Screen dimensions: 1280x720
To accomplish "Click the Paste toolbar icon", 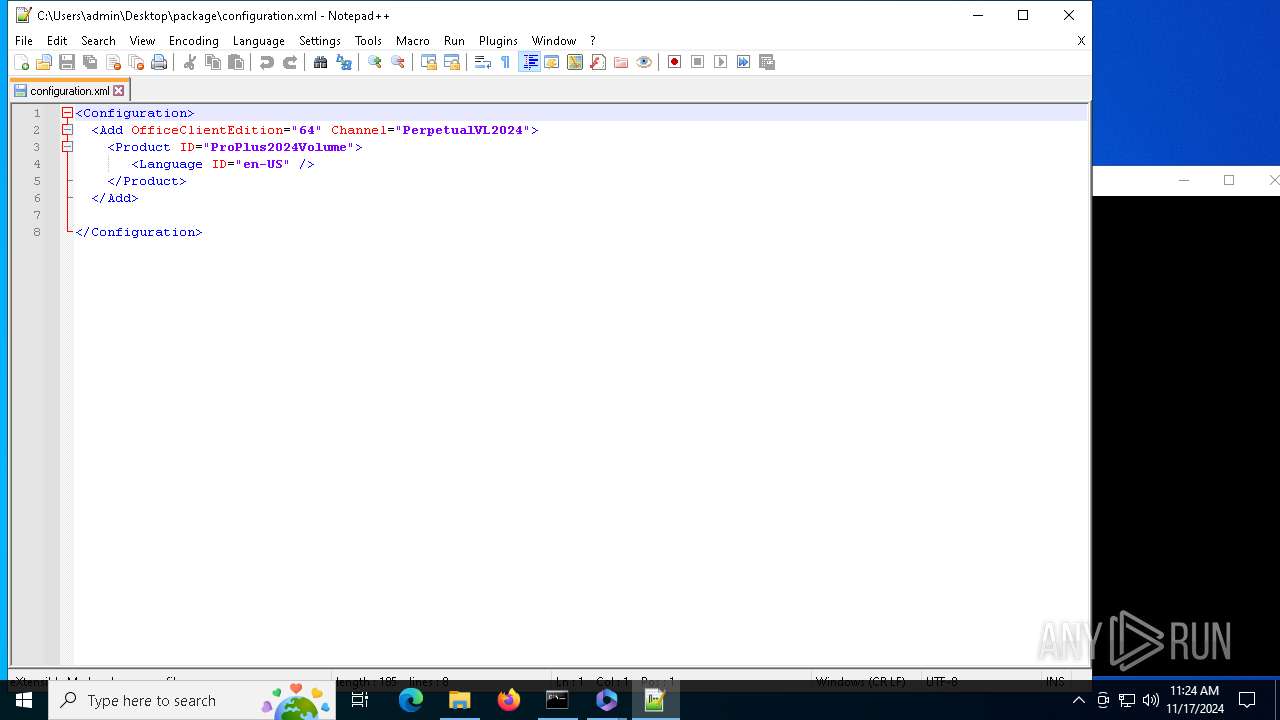I will pyautogui.click(x=236, y=62).
